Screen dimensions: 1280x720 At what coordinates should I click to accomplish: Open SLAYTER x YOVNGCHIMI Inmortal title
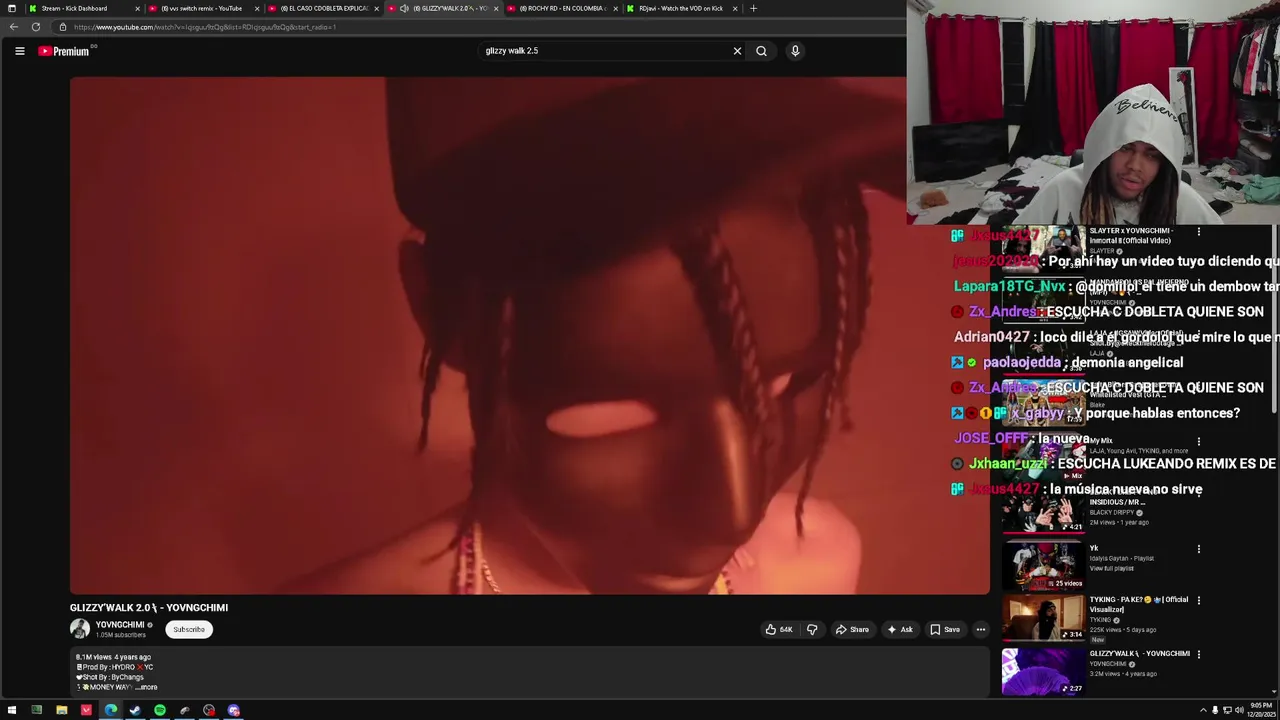1130,236
